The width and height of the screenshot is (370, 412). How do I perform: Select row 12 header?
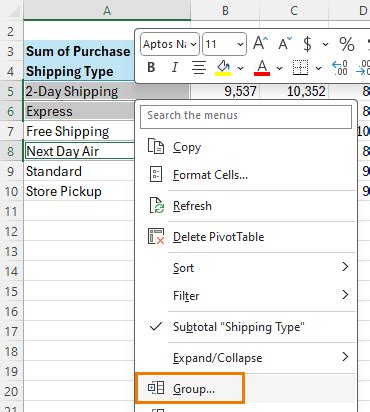tap(11, 231)
